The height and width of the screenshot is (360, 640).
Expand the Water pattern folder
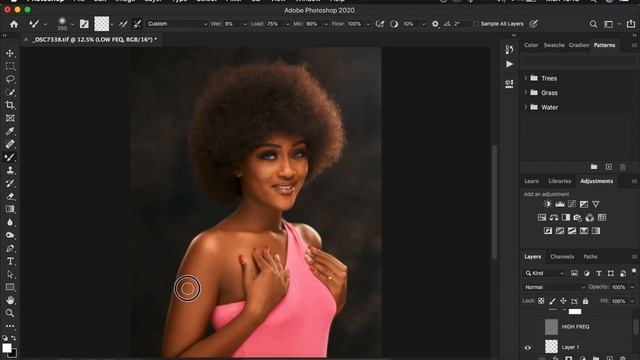point(526,107)
